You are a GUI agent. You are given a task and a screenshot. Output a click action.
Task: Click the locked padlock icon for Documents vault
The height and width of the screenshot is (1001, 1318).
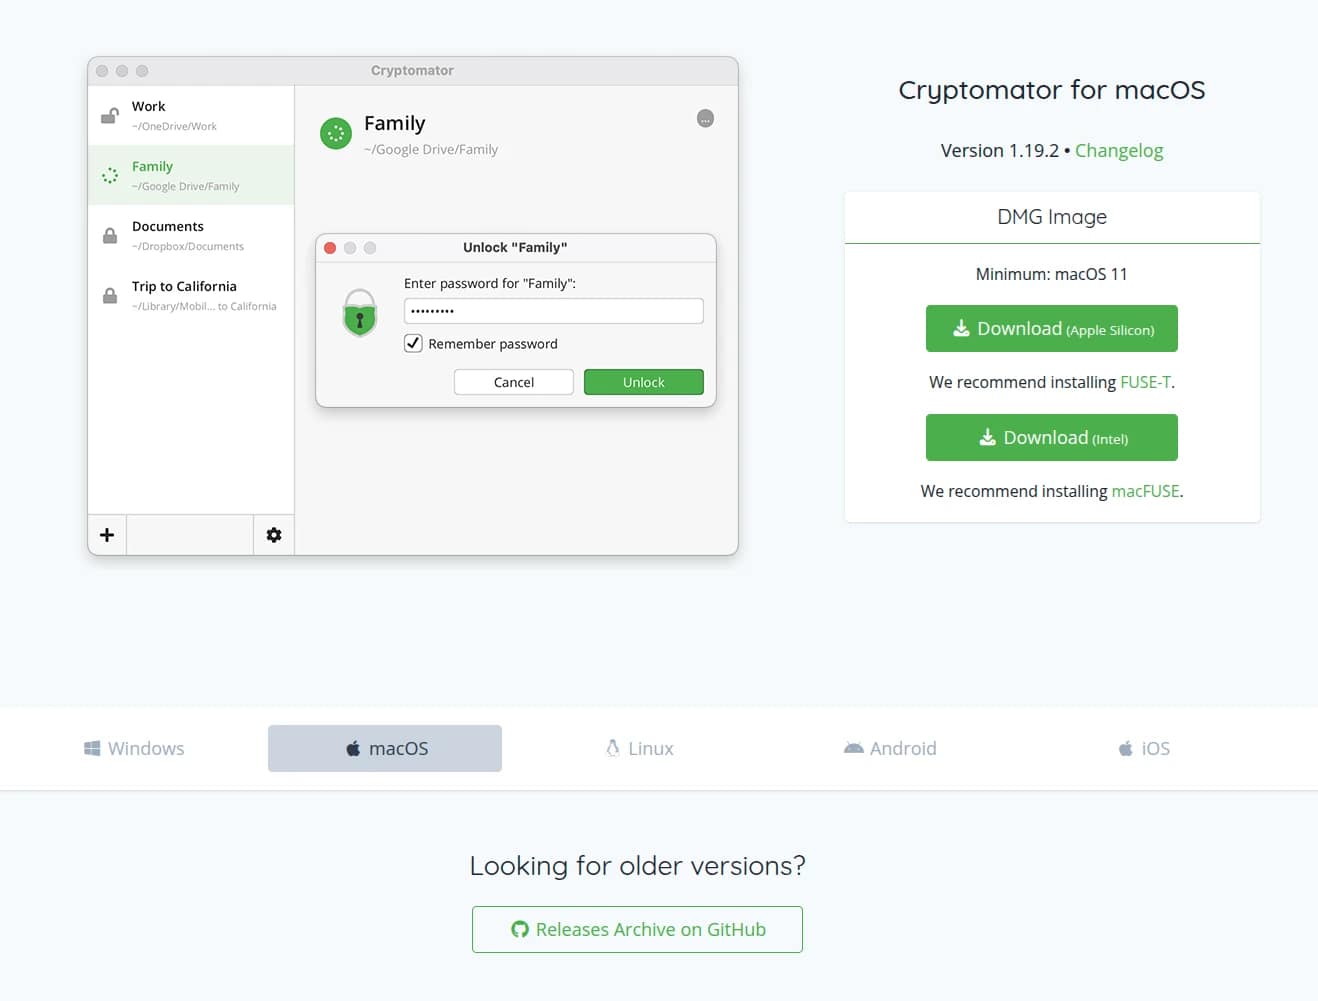pos(109,235)
